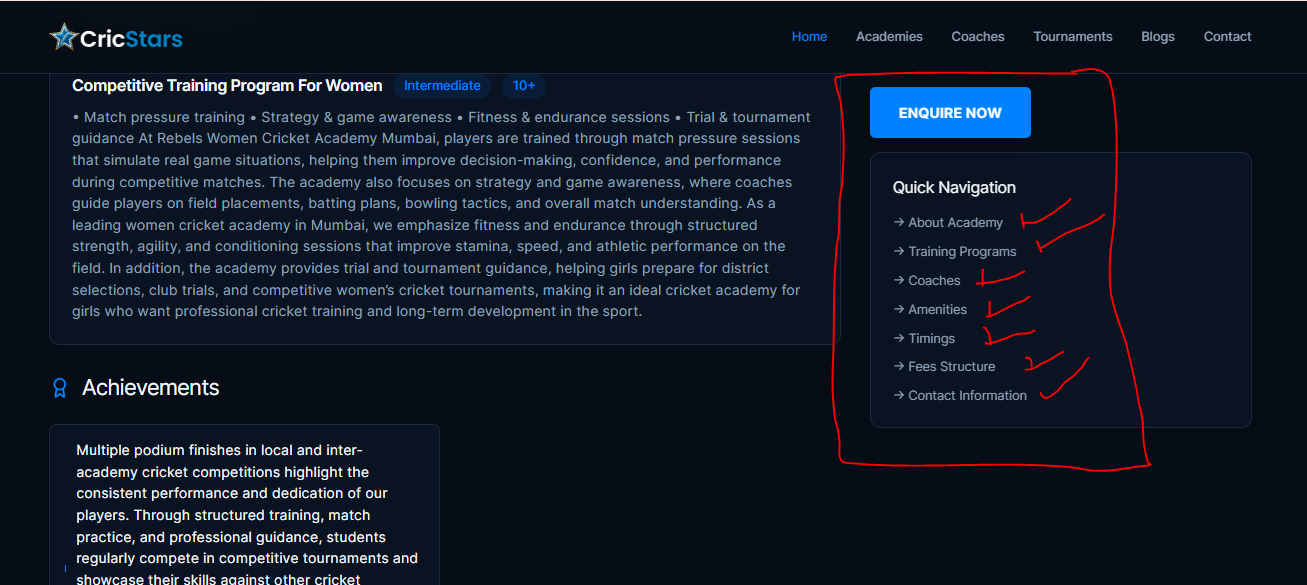
Task: Click Training Programs quick navigation link
Action: click(961, 252)
